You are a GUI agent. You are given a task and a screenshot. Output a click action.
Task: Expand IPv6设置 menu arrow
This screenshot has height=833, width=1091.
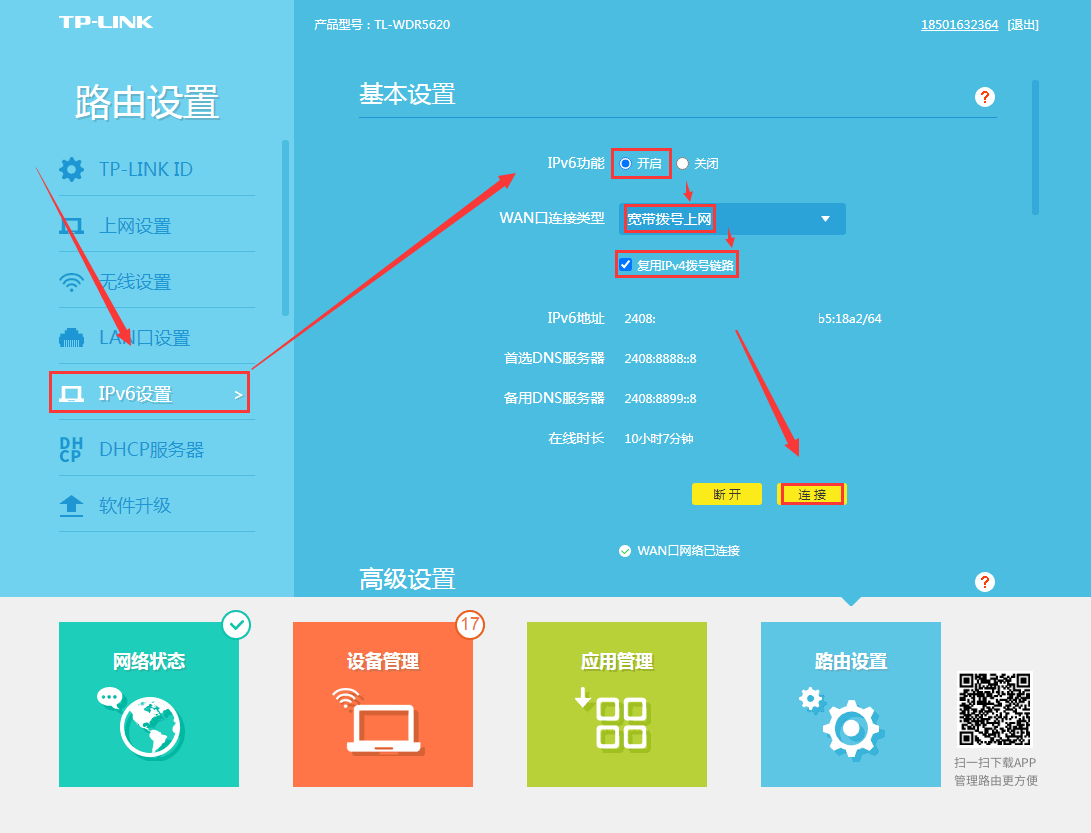point(238,395)
